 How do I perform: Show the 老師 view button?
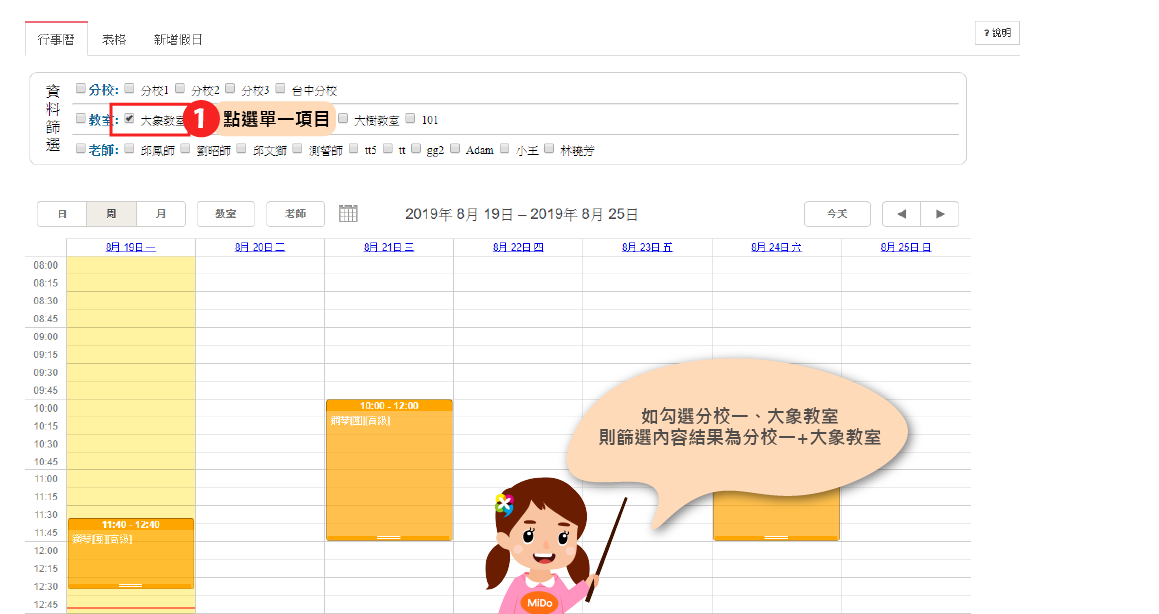pos(295,214)
